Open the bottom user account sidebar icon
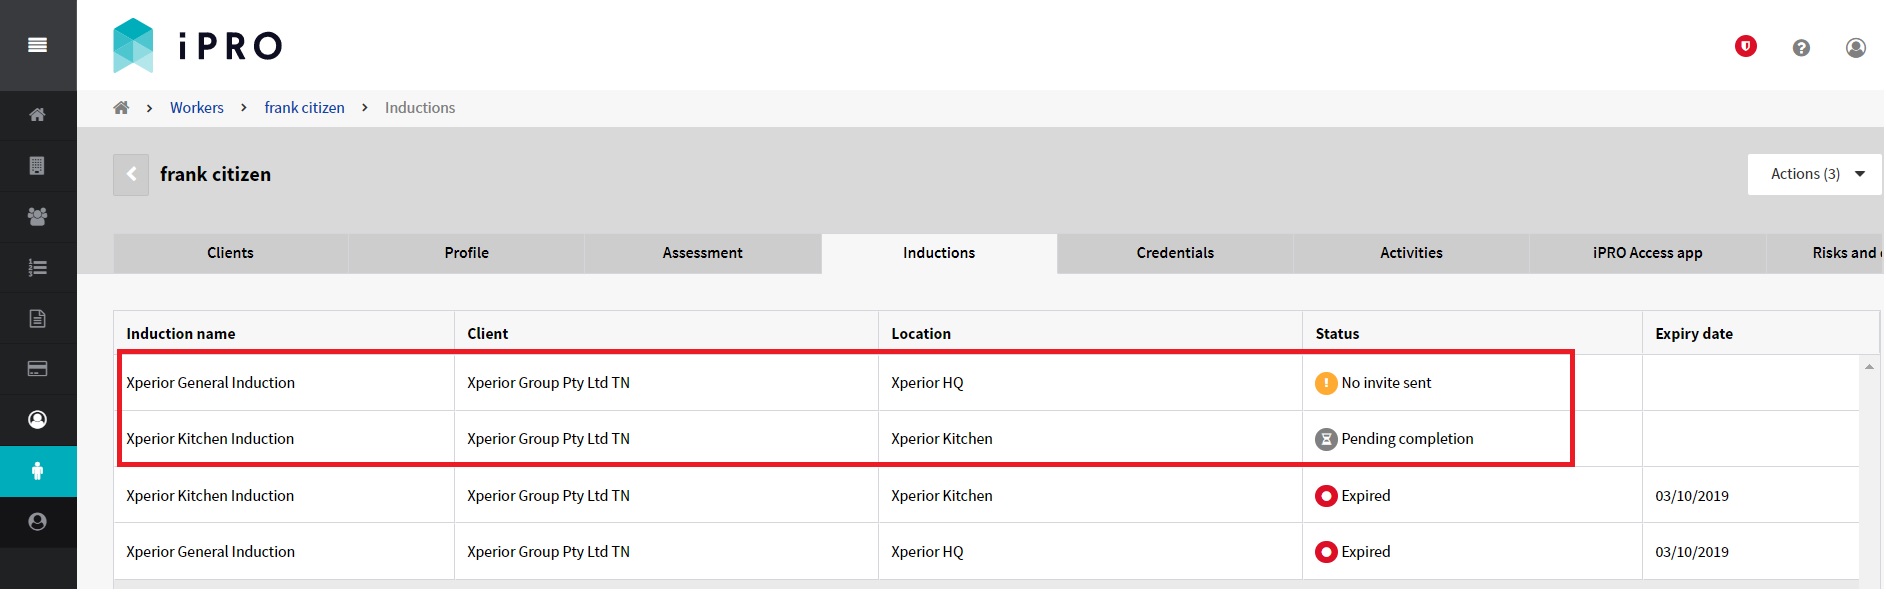 pyautogui.click(x=38, y=522)
